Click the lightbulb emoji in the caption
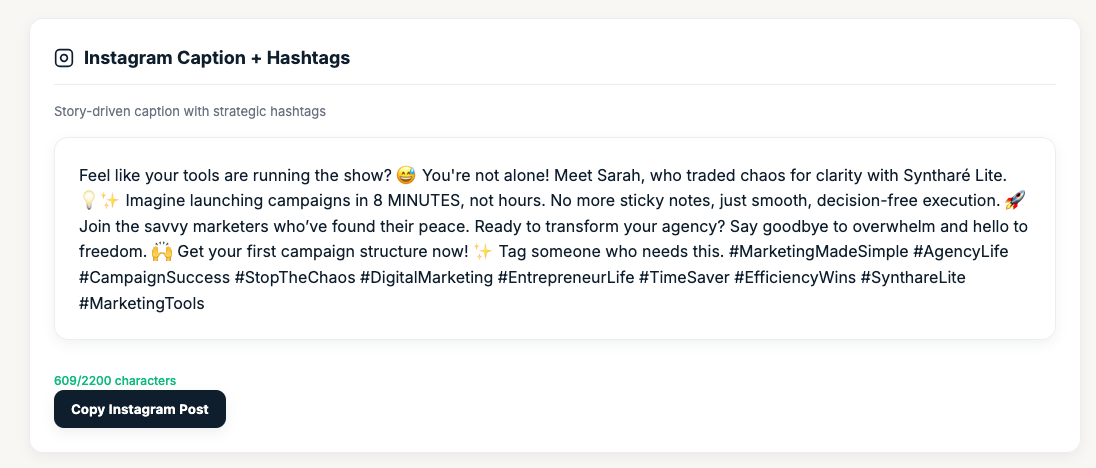Image resolution: width=1096 pixels, height=468 pixels. [87, 200]
